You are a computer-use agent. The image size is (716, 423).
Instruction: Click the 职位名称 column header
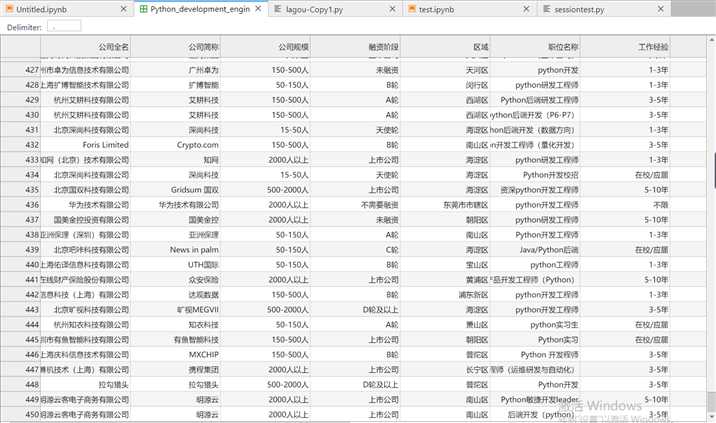(535, 47)
